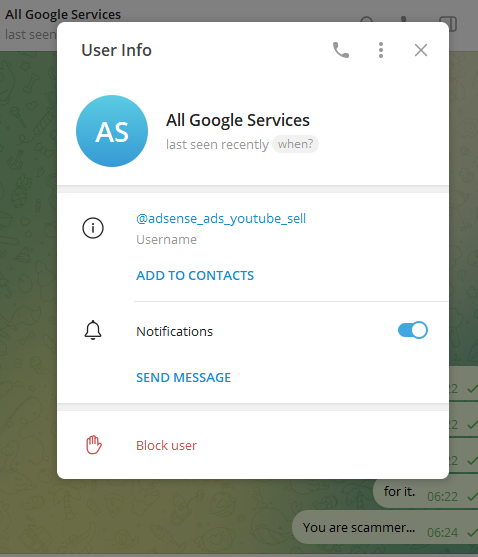This screenshot has height=557, width=478.
Task: Click the side panel toggle icon in header
Action: pyautogui.click(x=448, y=24)
